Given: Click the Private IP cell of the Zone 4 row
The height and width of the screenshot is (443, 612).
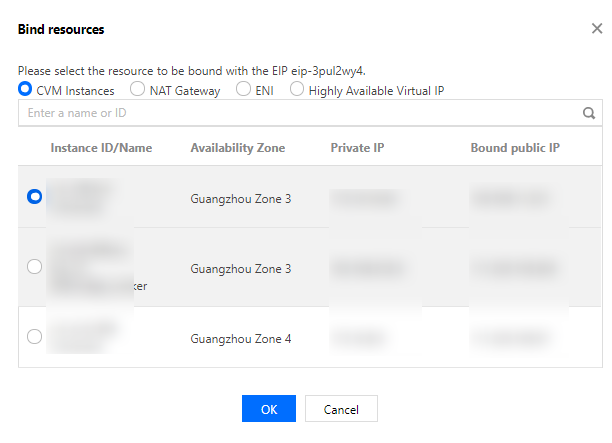Looking at the screenshot, I should (358, 338).
